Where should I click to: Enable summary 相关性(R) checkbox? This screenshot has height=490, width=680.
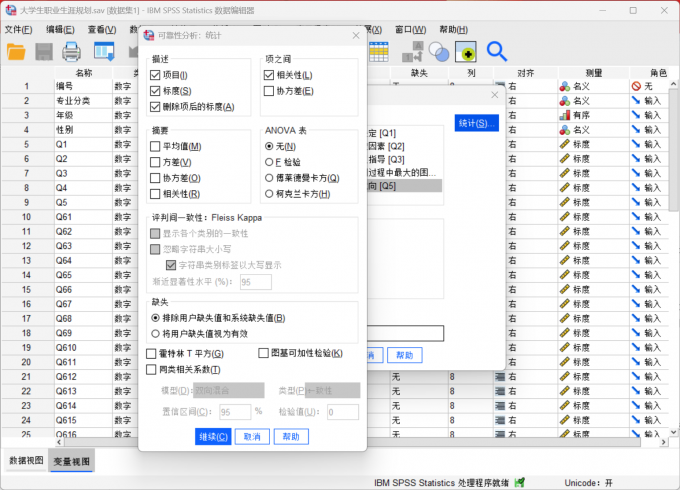155,194
